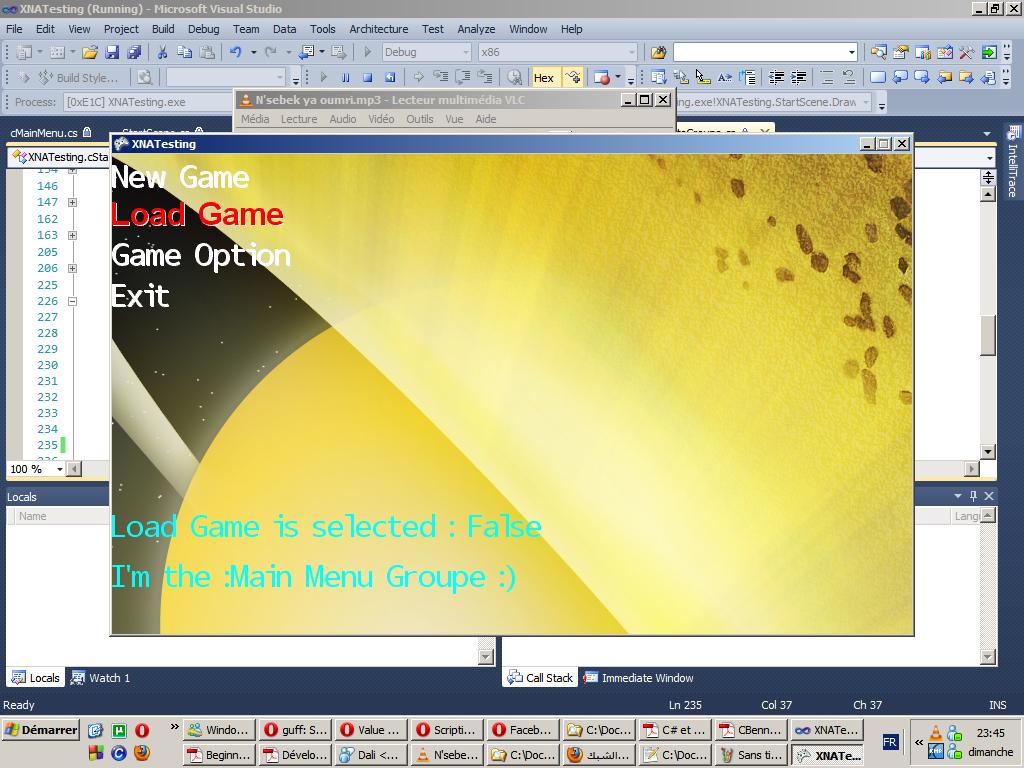This screenshot has height=768, width=1024.
Task: Switch to the Call Stack tab
Action: [x=540, y=678]
